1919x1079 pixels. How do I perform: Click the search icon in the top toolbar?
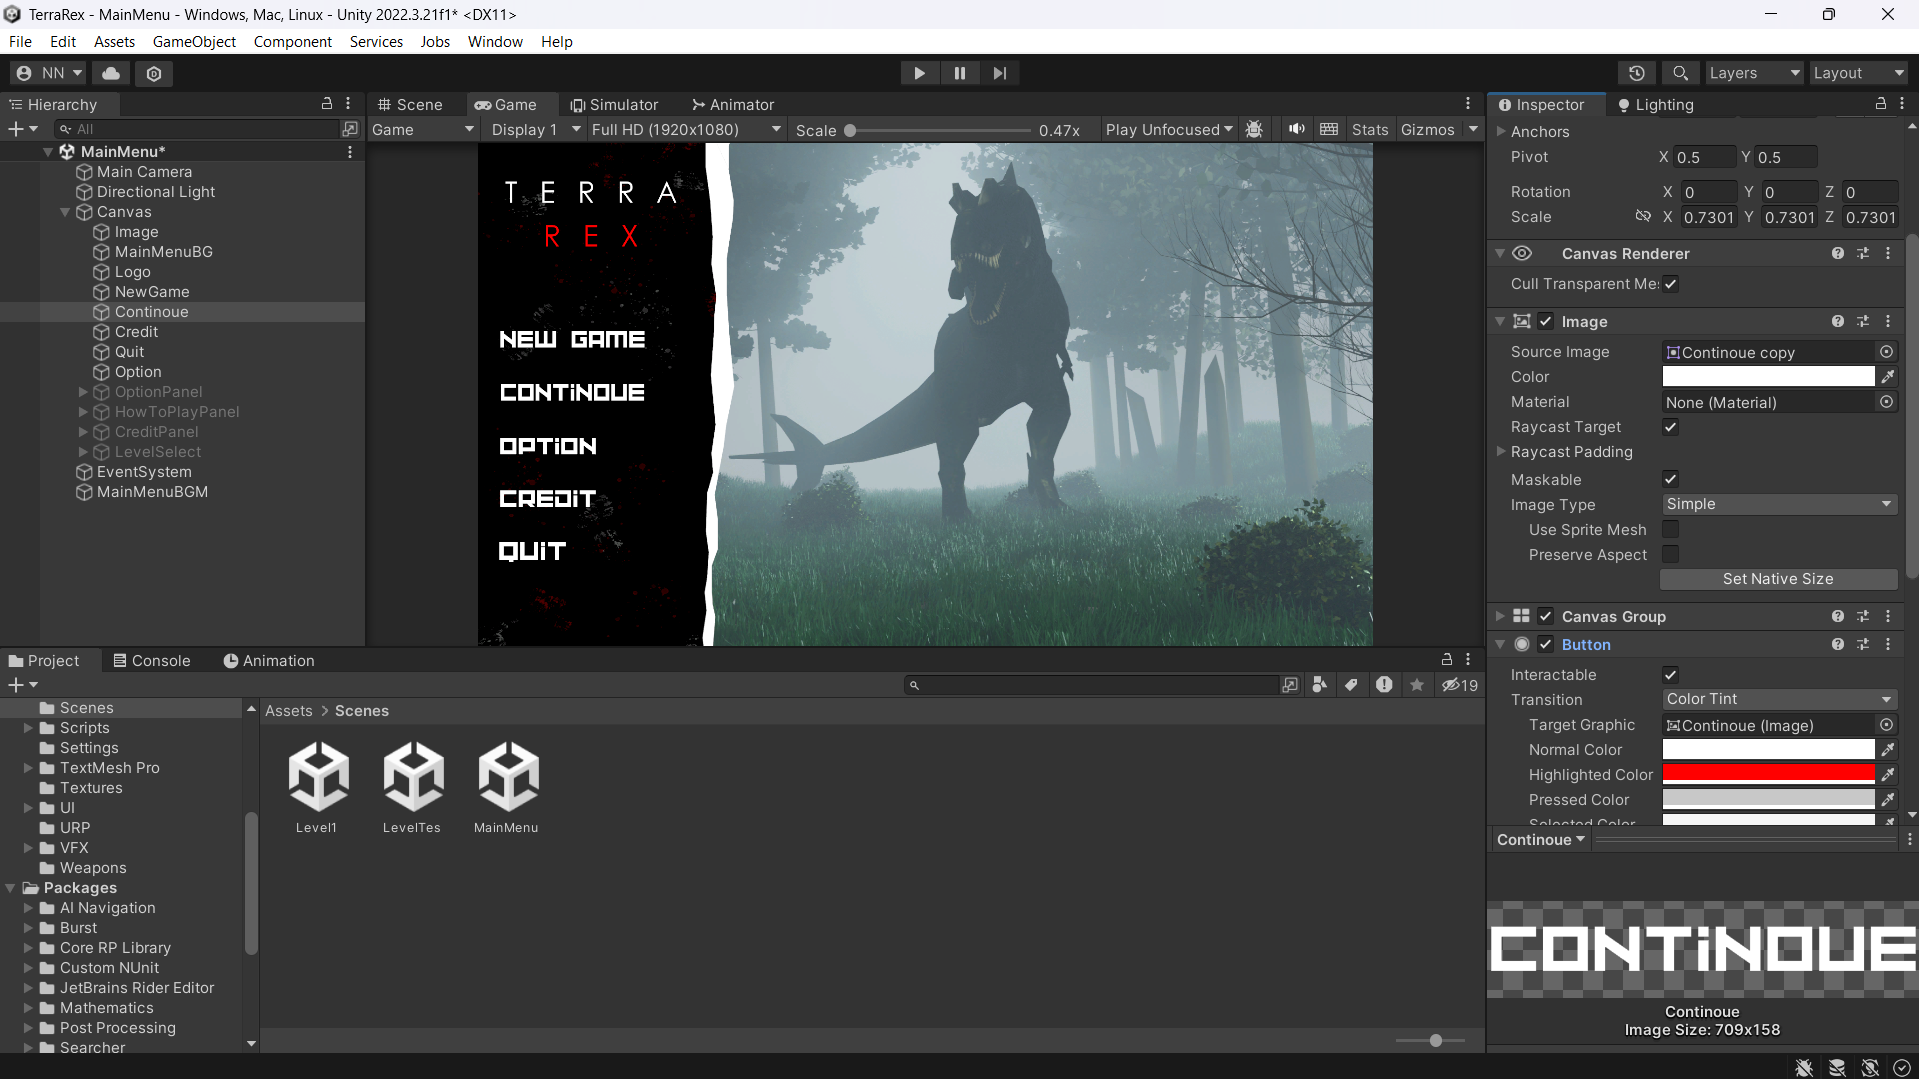click(x=1679, y=73)
